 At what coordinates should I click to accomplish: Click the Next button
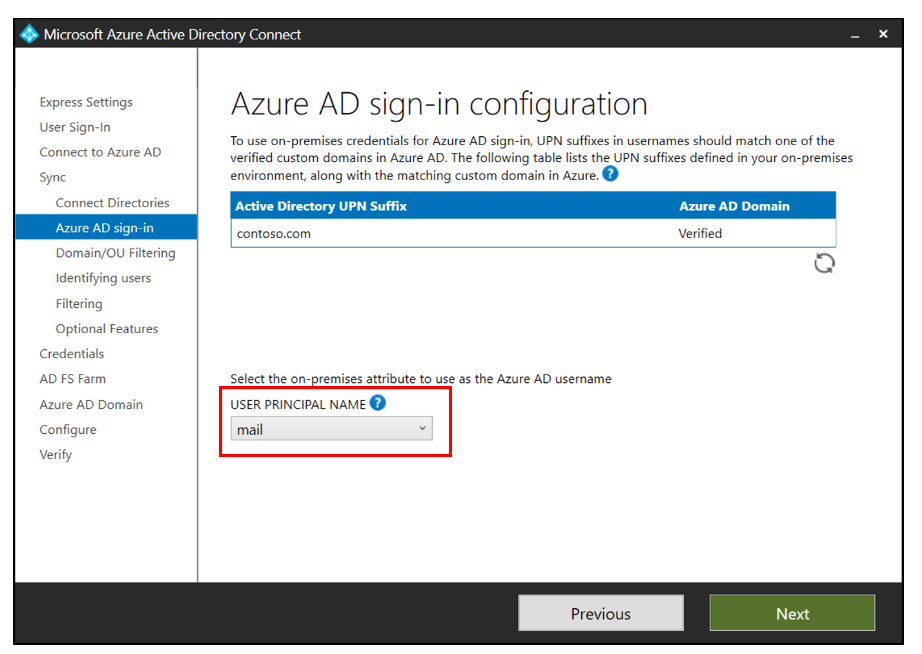[x=792, y=613]
